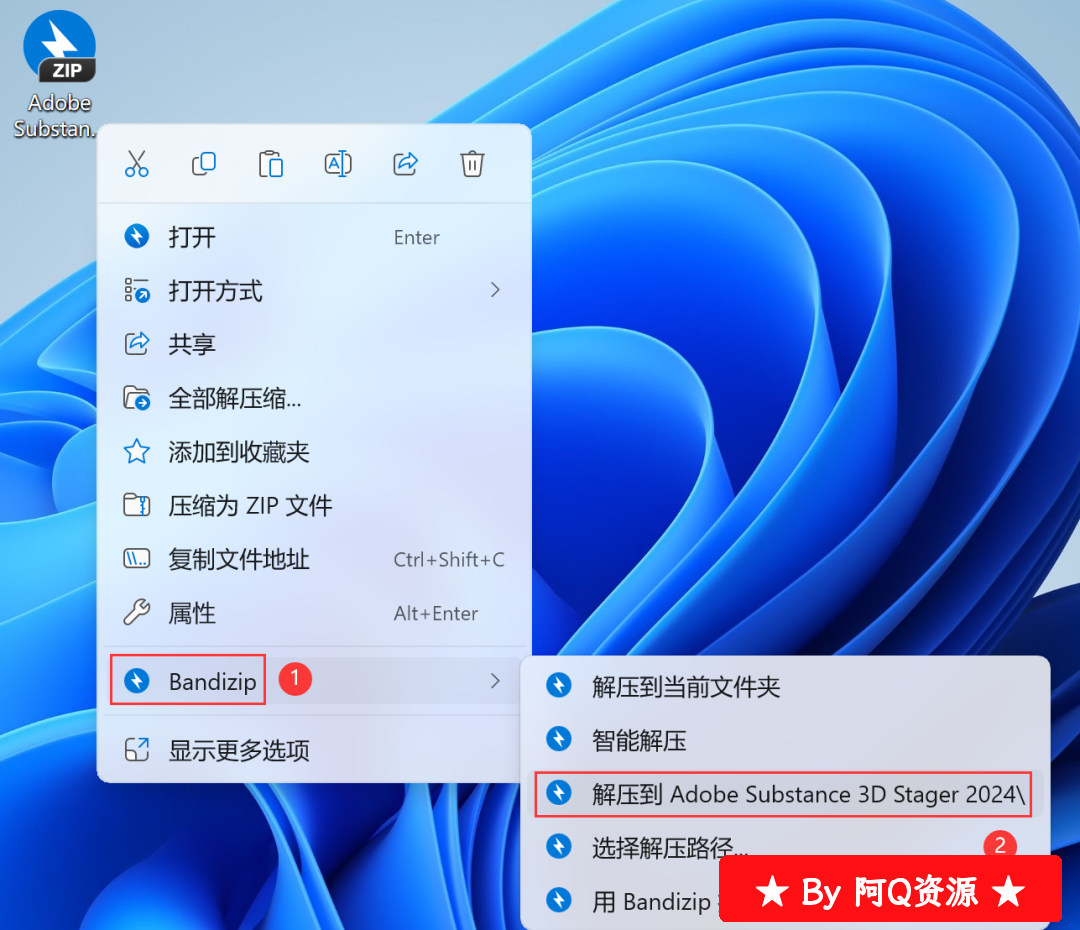
Task: Click the 用 Bandizip submenu entry
Action: 651,901
